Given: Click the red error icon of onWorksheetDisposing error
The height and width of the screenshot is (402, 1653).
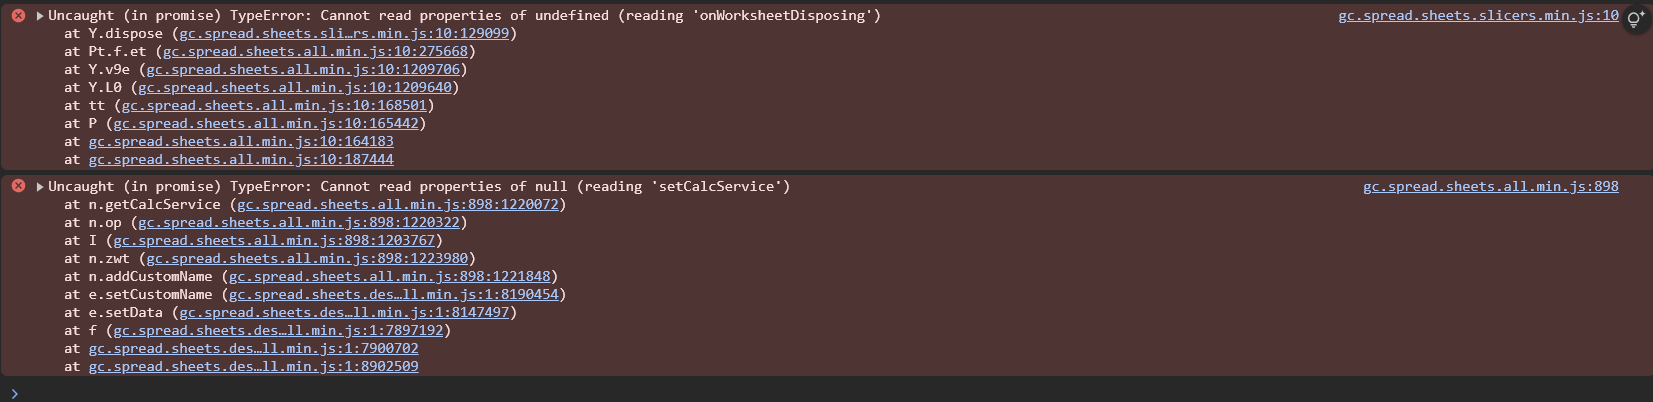Looking at the screenshot, I should point(18,16).
